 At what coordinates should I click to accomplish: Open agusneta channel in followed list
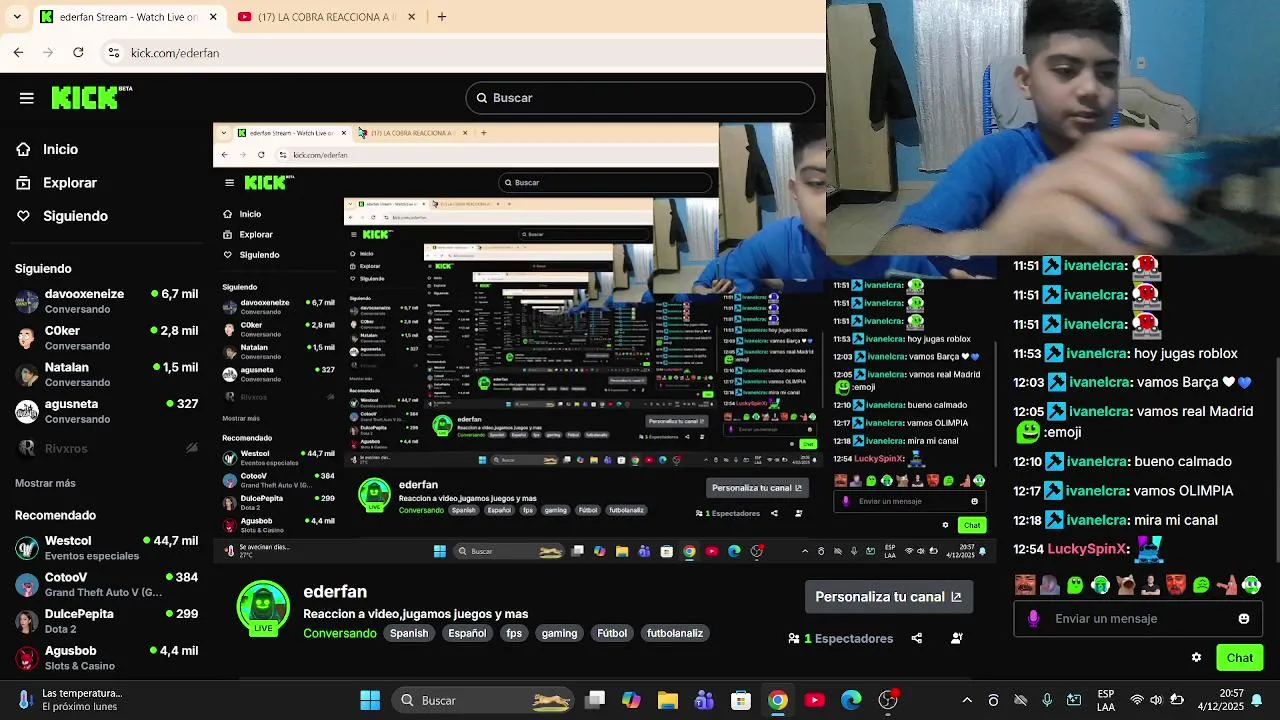(x=106, y=411)
